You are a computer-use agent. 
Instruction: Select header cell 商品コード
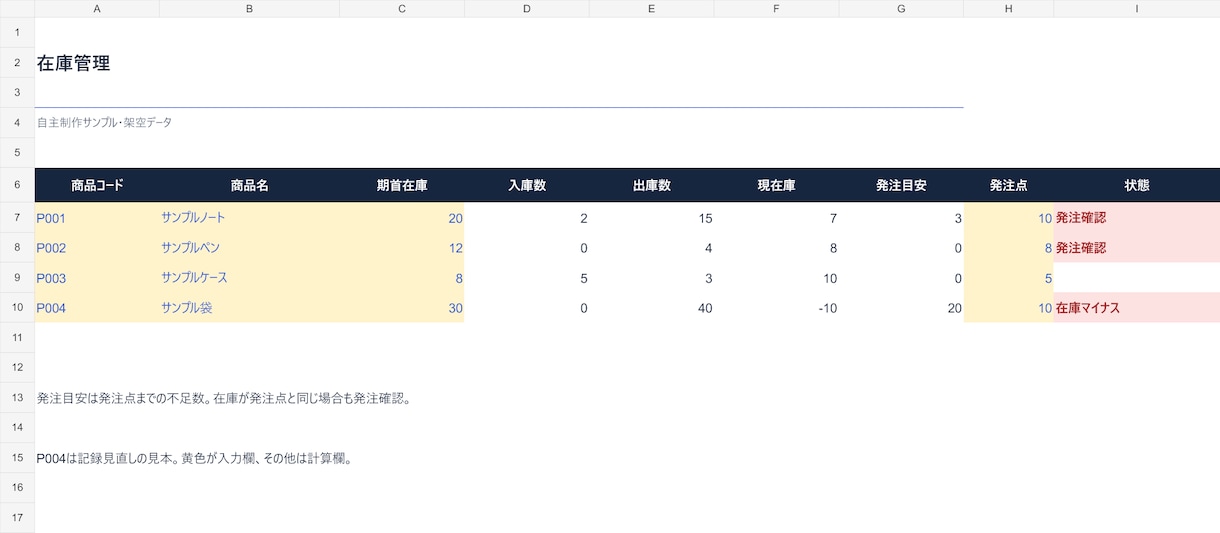coord(97,185)
